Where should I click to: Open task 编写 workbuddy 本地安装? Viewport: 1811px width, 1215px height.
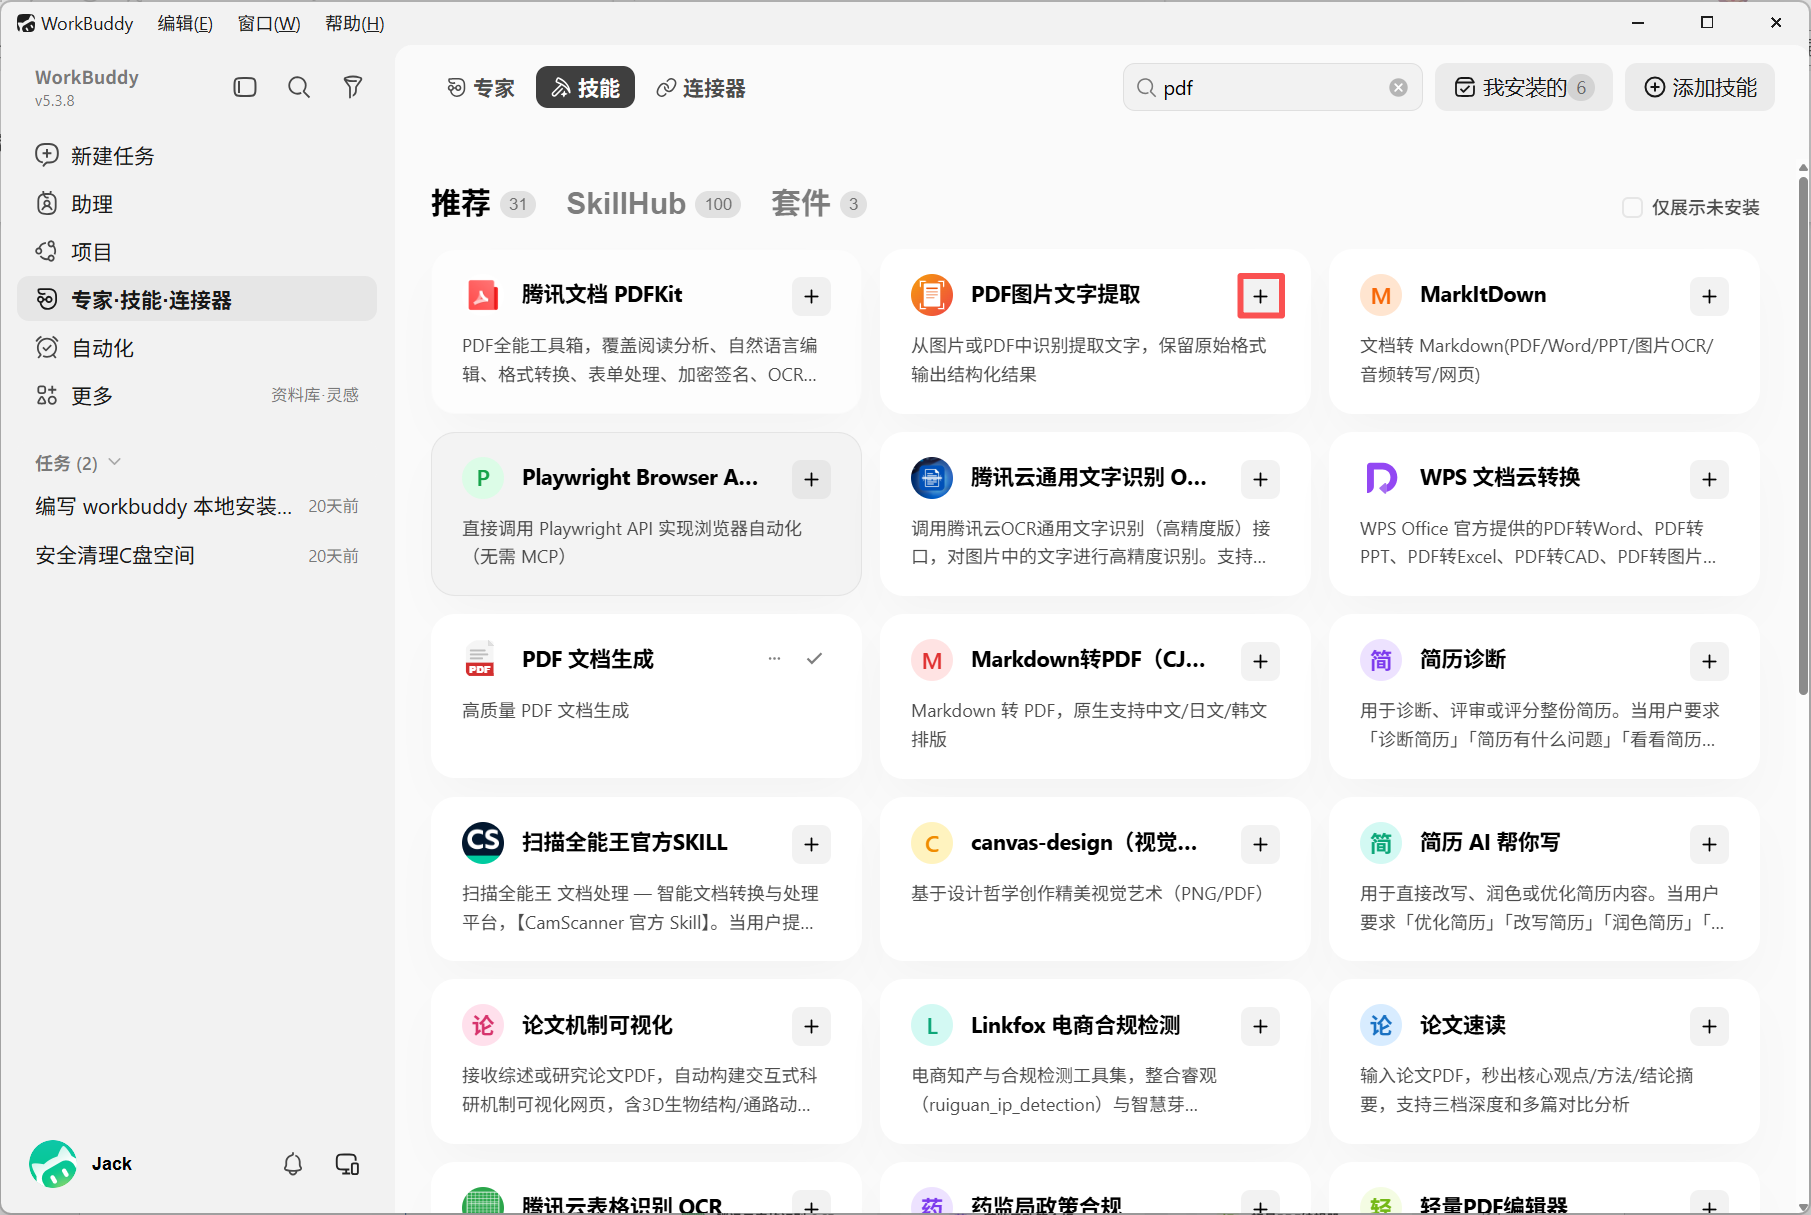(x=197, y=507)
